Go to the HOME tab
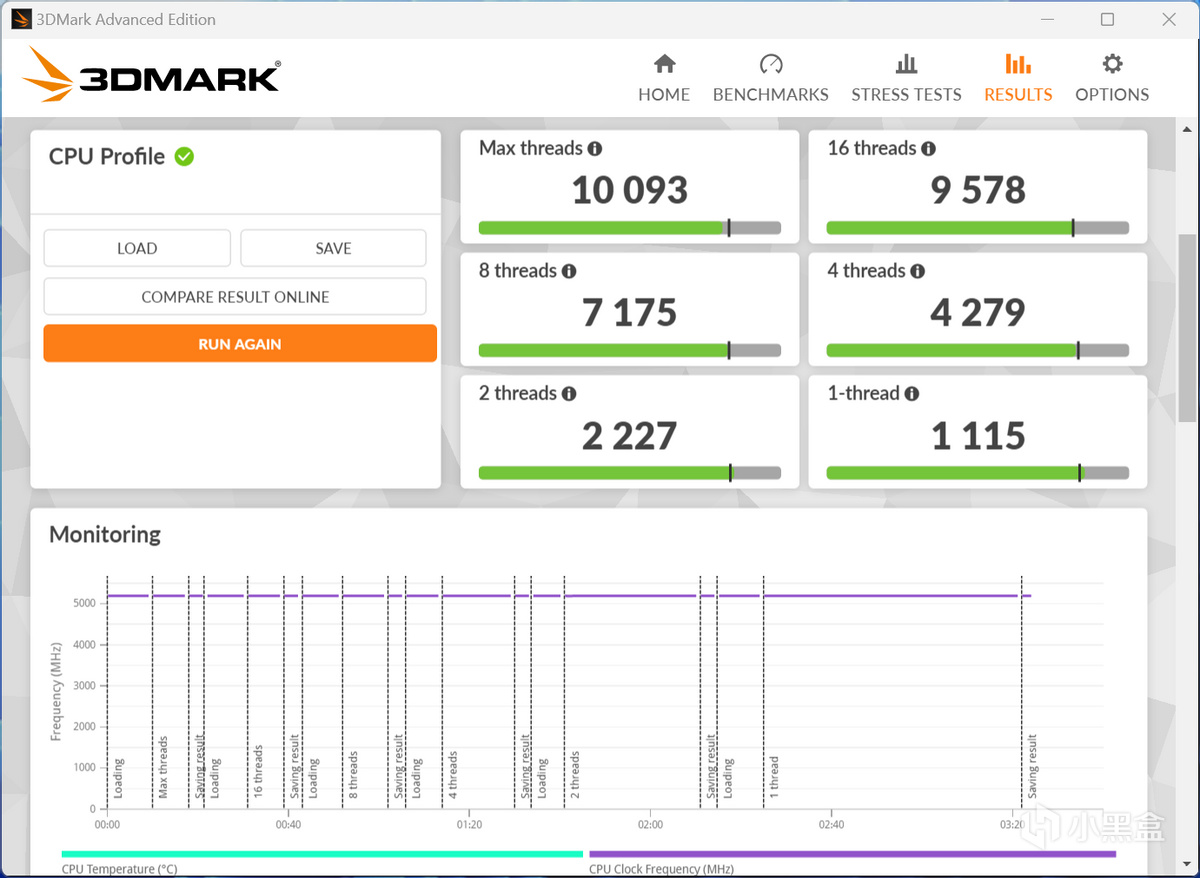1200x878 pixels. [x=664, y=79]
